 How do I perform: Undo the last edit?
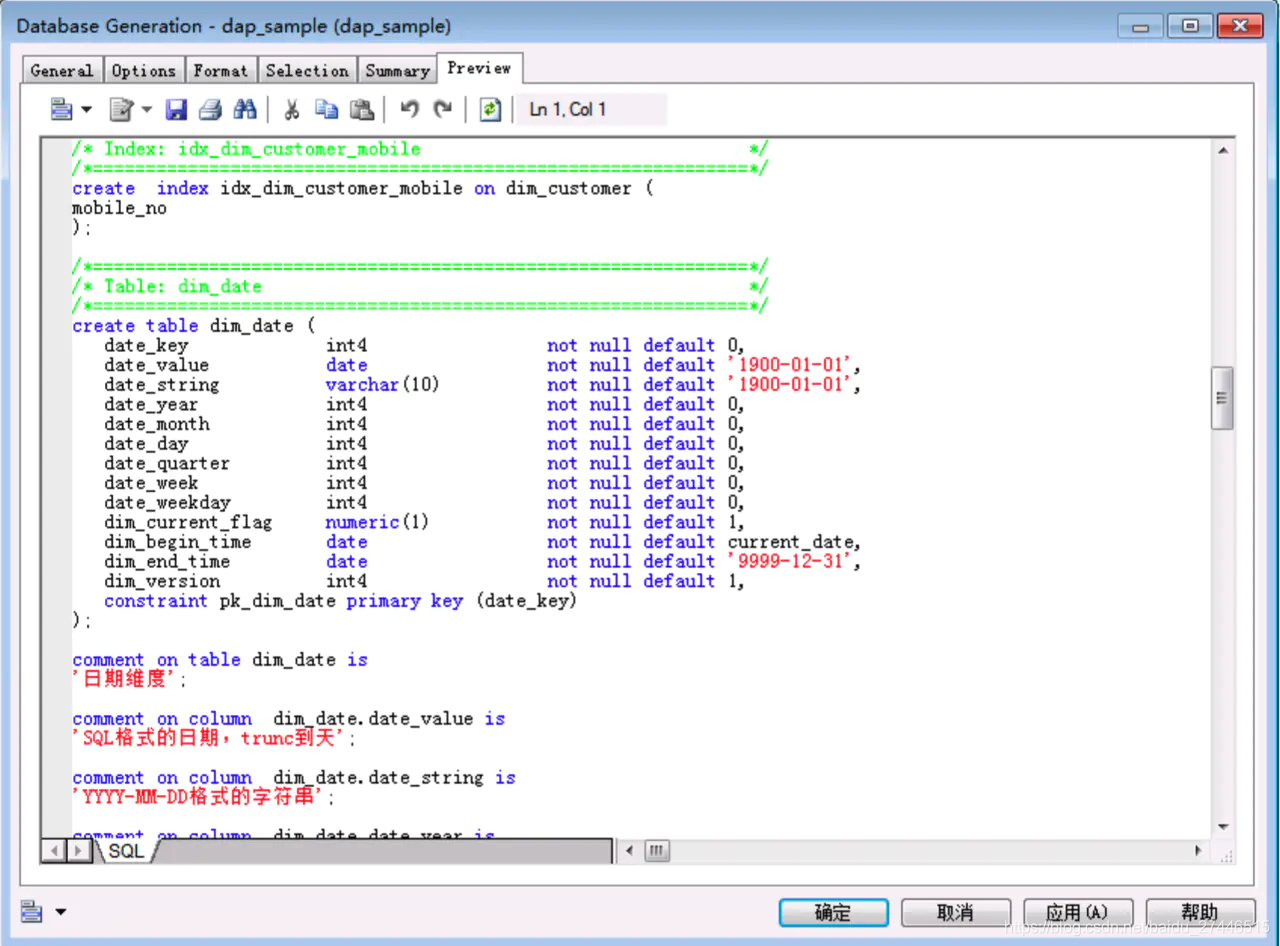[x=409, y=109]
